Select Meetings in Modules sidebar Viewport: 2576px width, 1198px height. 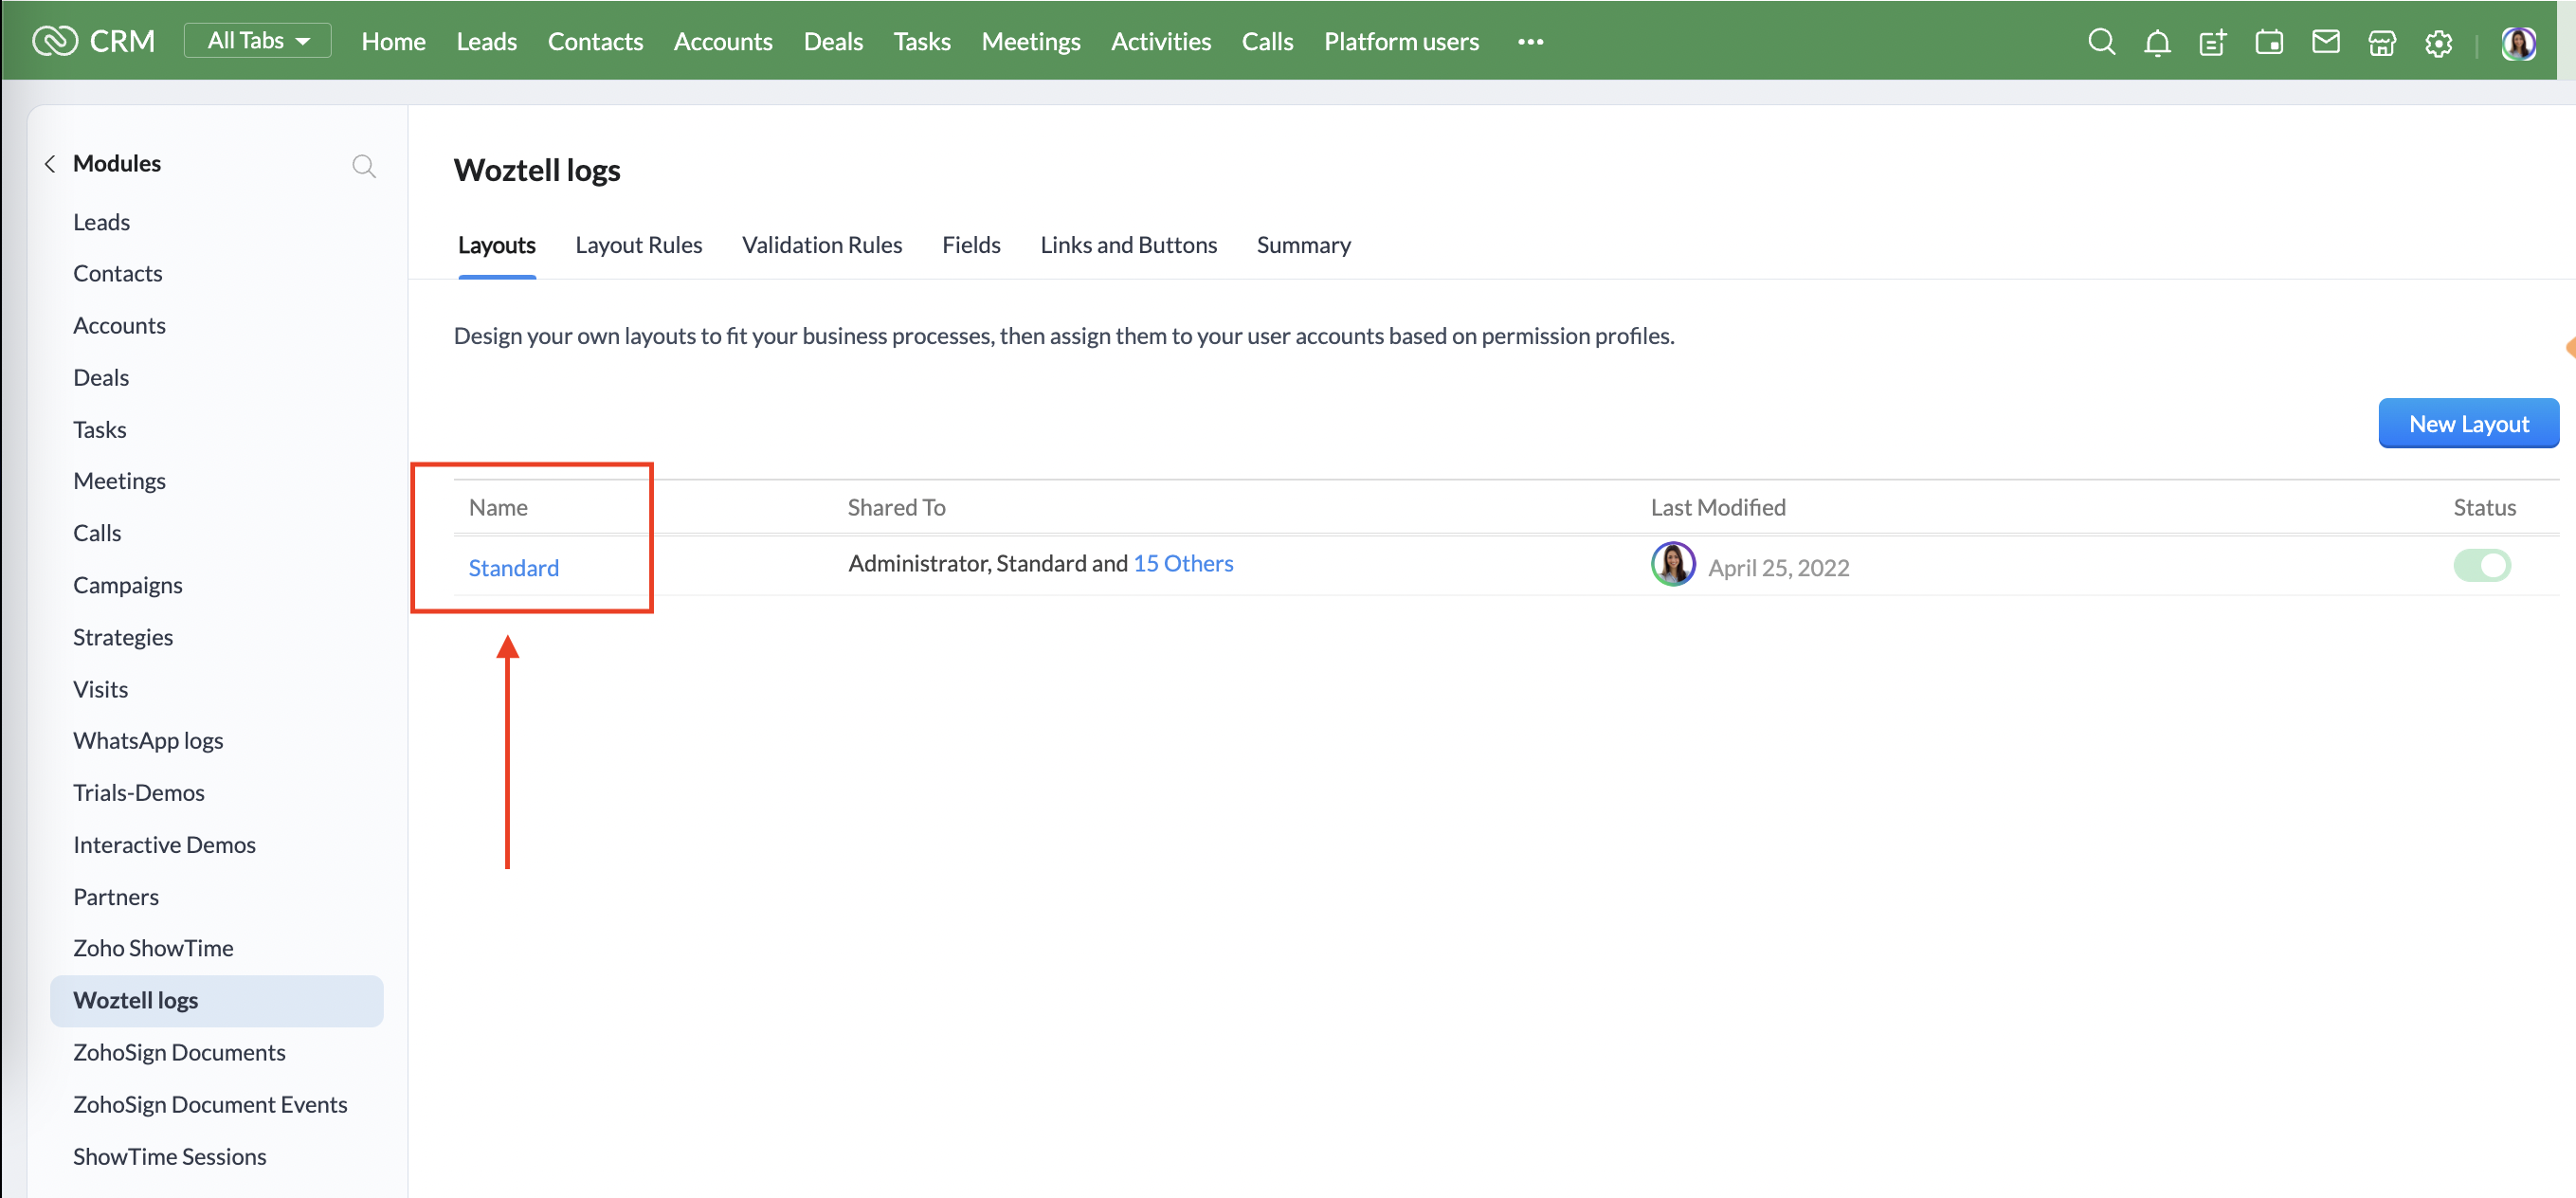(119, 481)
